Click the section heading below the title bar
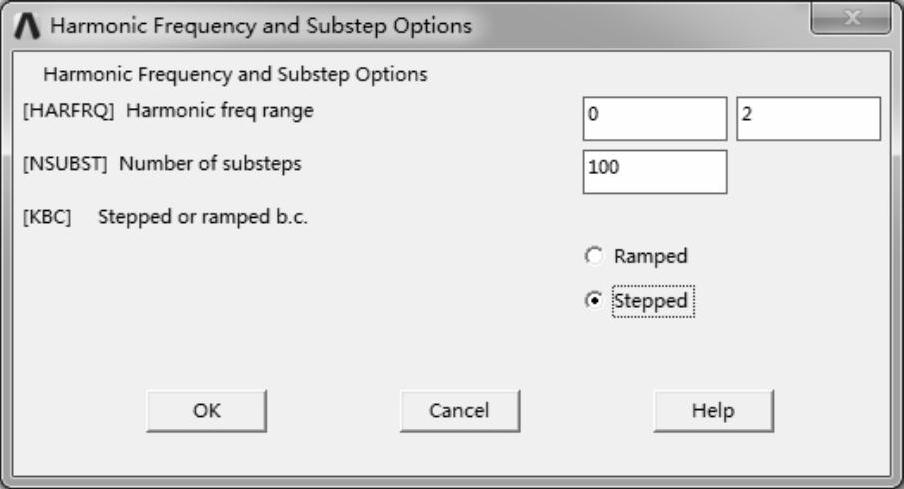904x489 pixels. point(235,74)
